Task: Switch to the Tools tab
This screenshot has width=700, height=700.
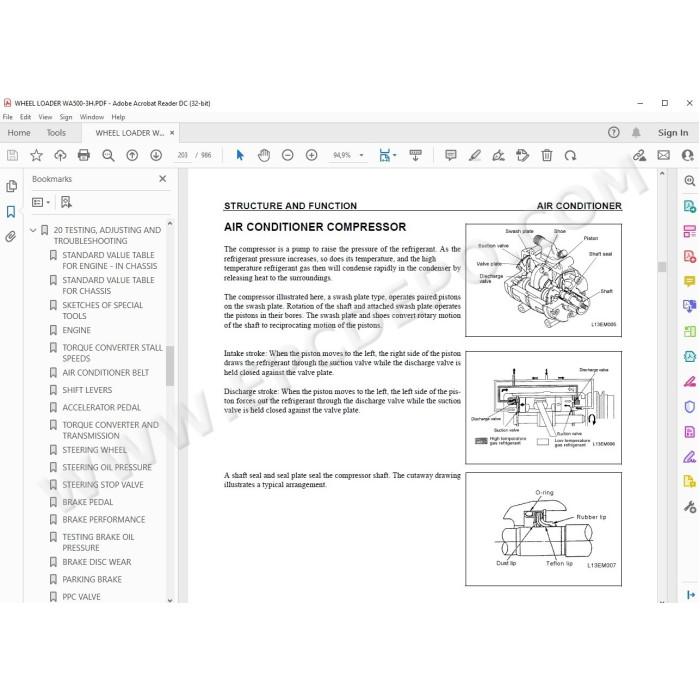Action: click(56, 133)
